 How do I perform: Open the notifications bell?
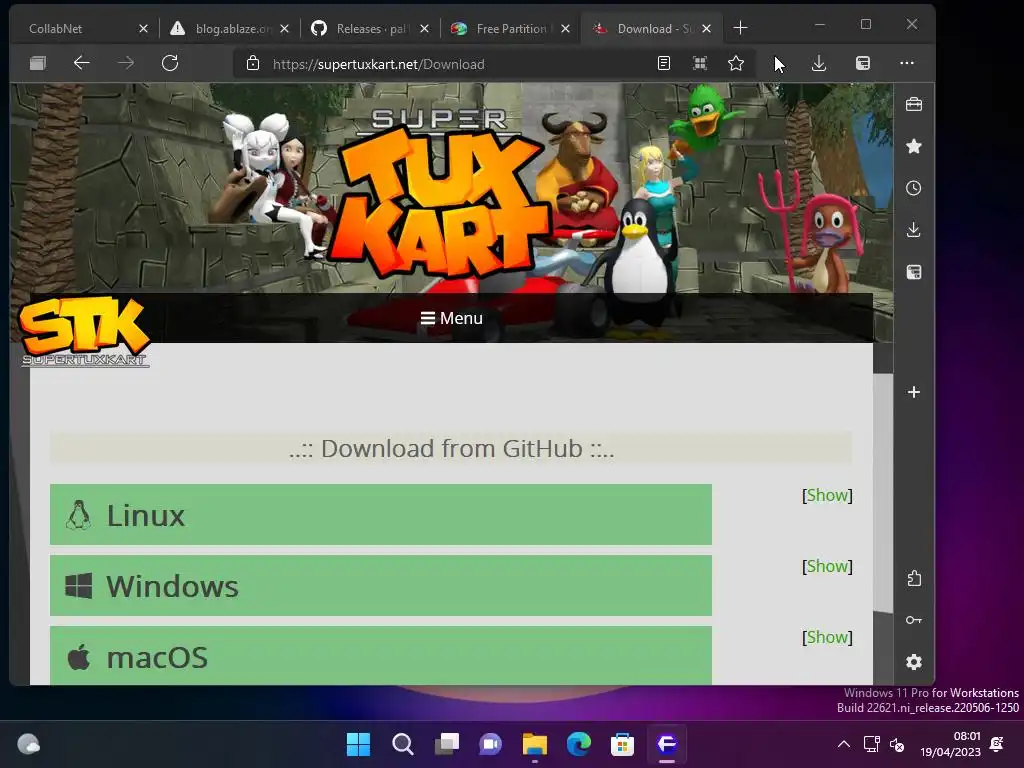[x=997, y=744]
